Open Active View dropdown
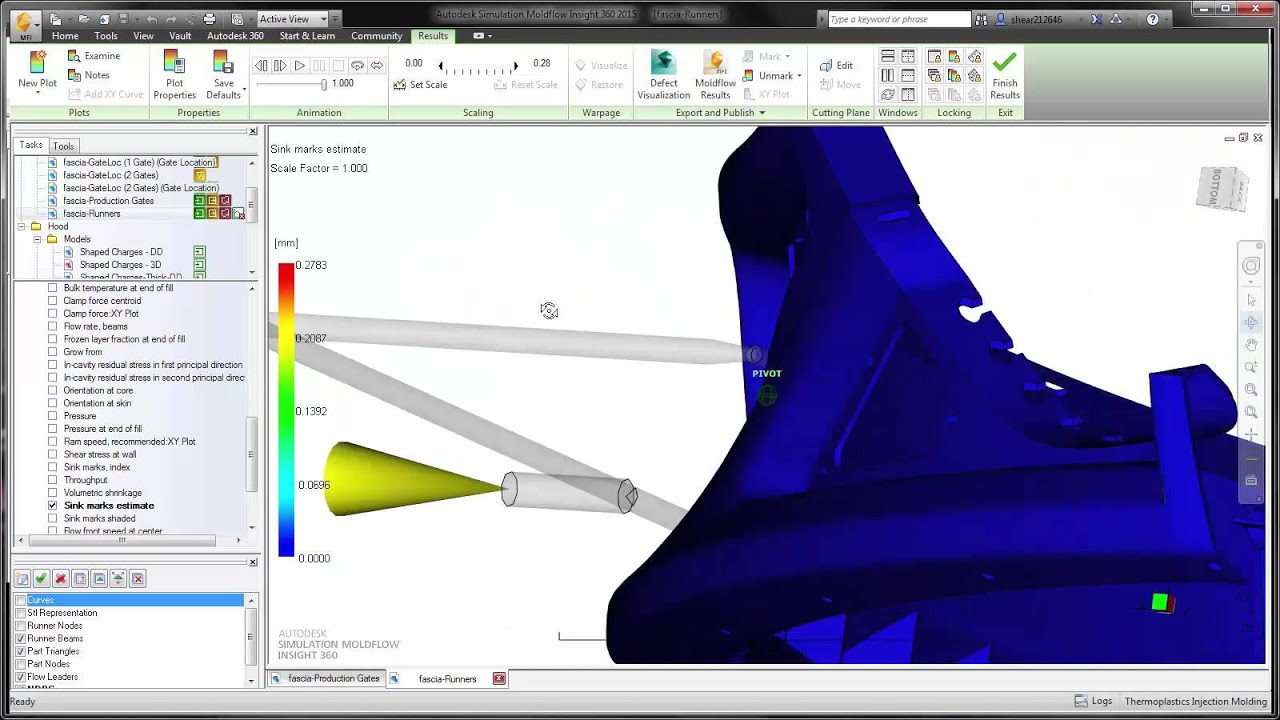Screen dimensions: 1280x720 tap(323, 18)
